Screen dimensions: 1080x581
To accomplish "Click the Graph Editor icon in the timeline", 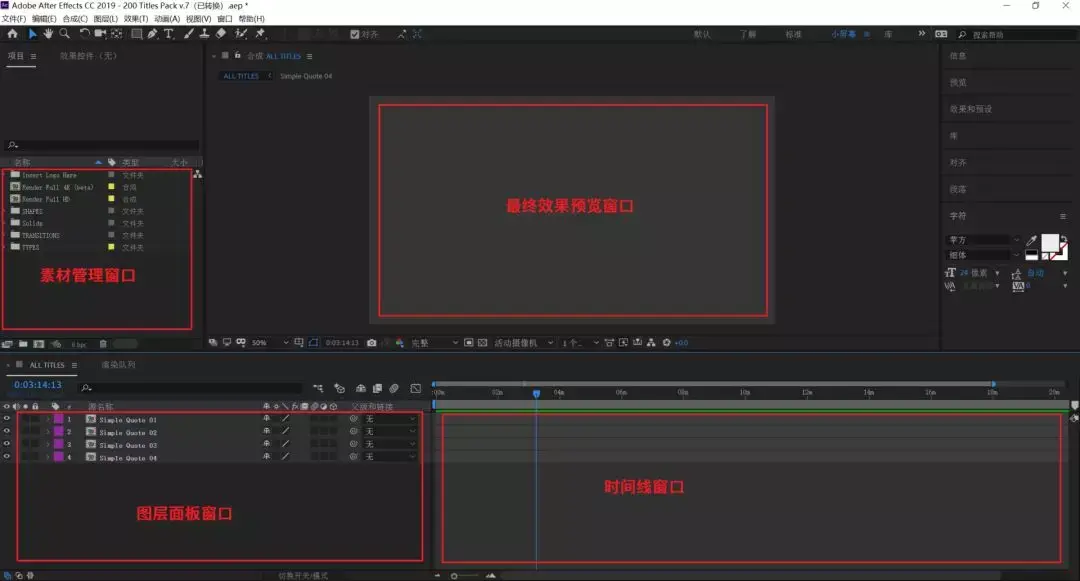I will (x=415, y=389).
